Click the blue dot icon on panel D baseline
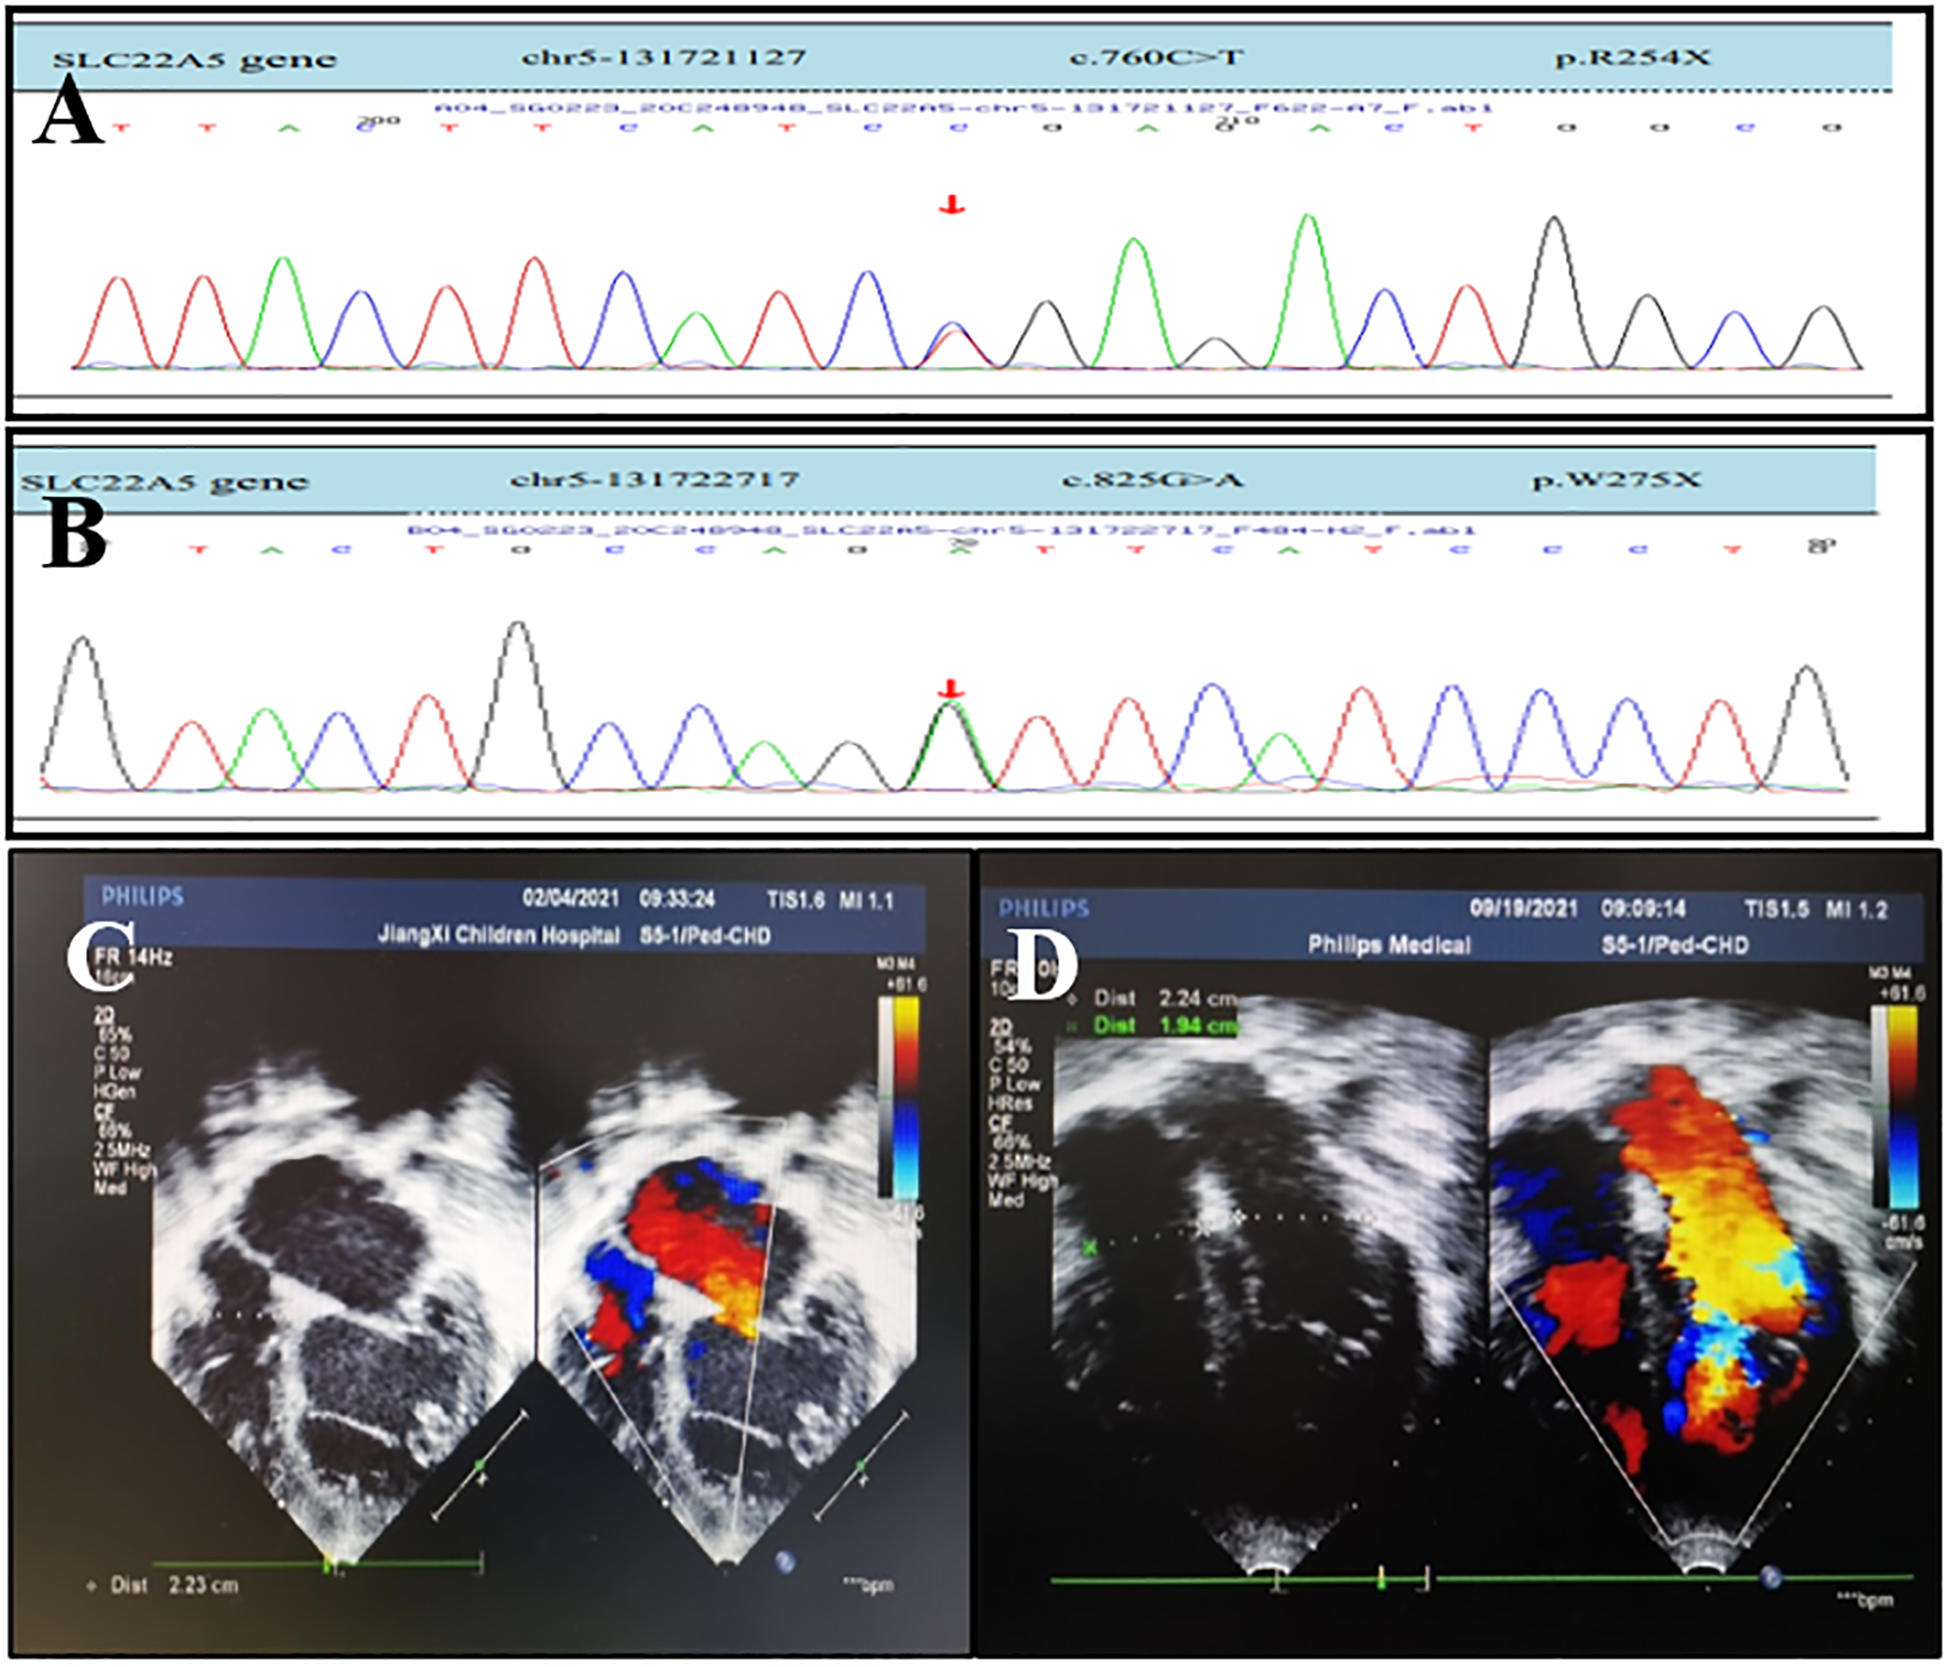The image size is (1950, 1667). click(1771, 1578)
